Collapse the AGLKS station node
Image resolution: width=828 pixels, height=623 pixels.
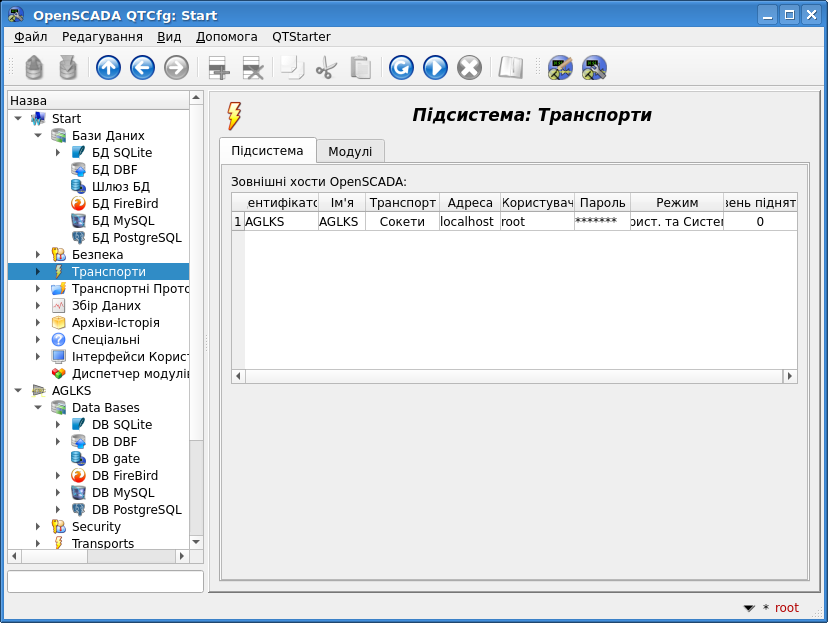(x=18, y=390)
